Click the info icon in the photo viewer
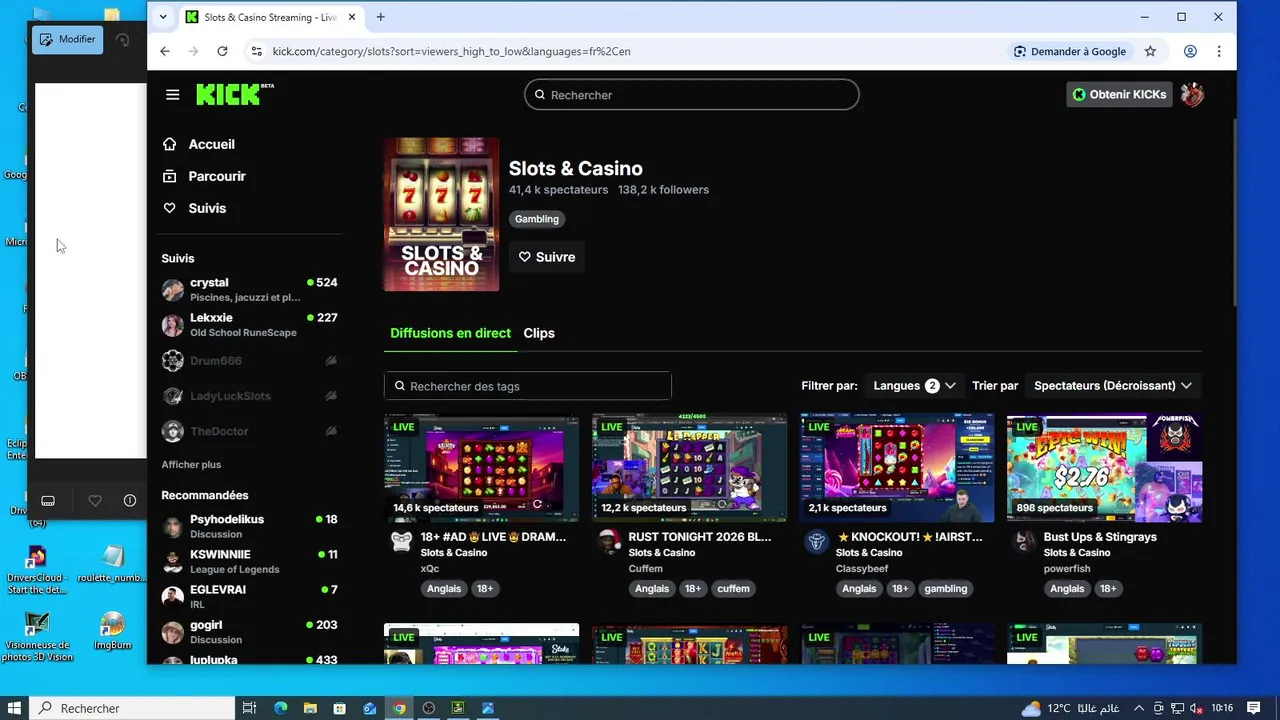Viewport: 1280px width, 720px height. pyautogui.click(x=130, y=501)
